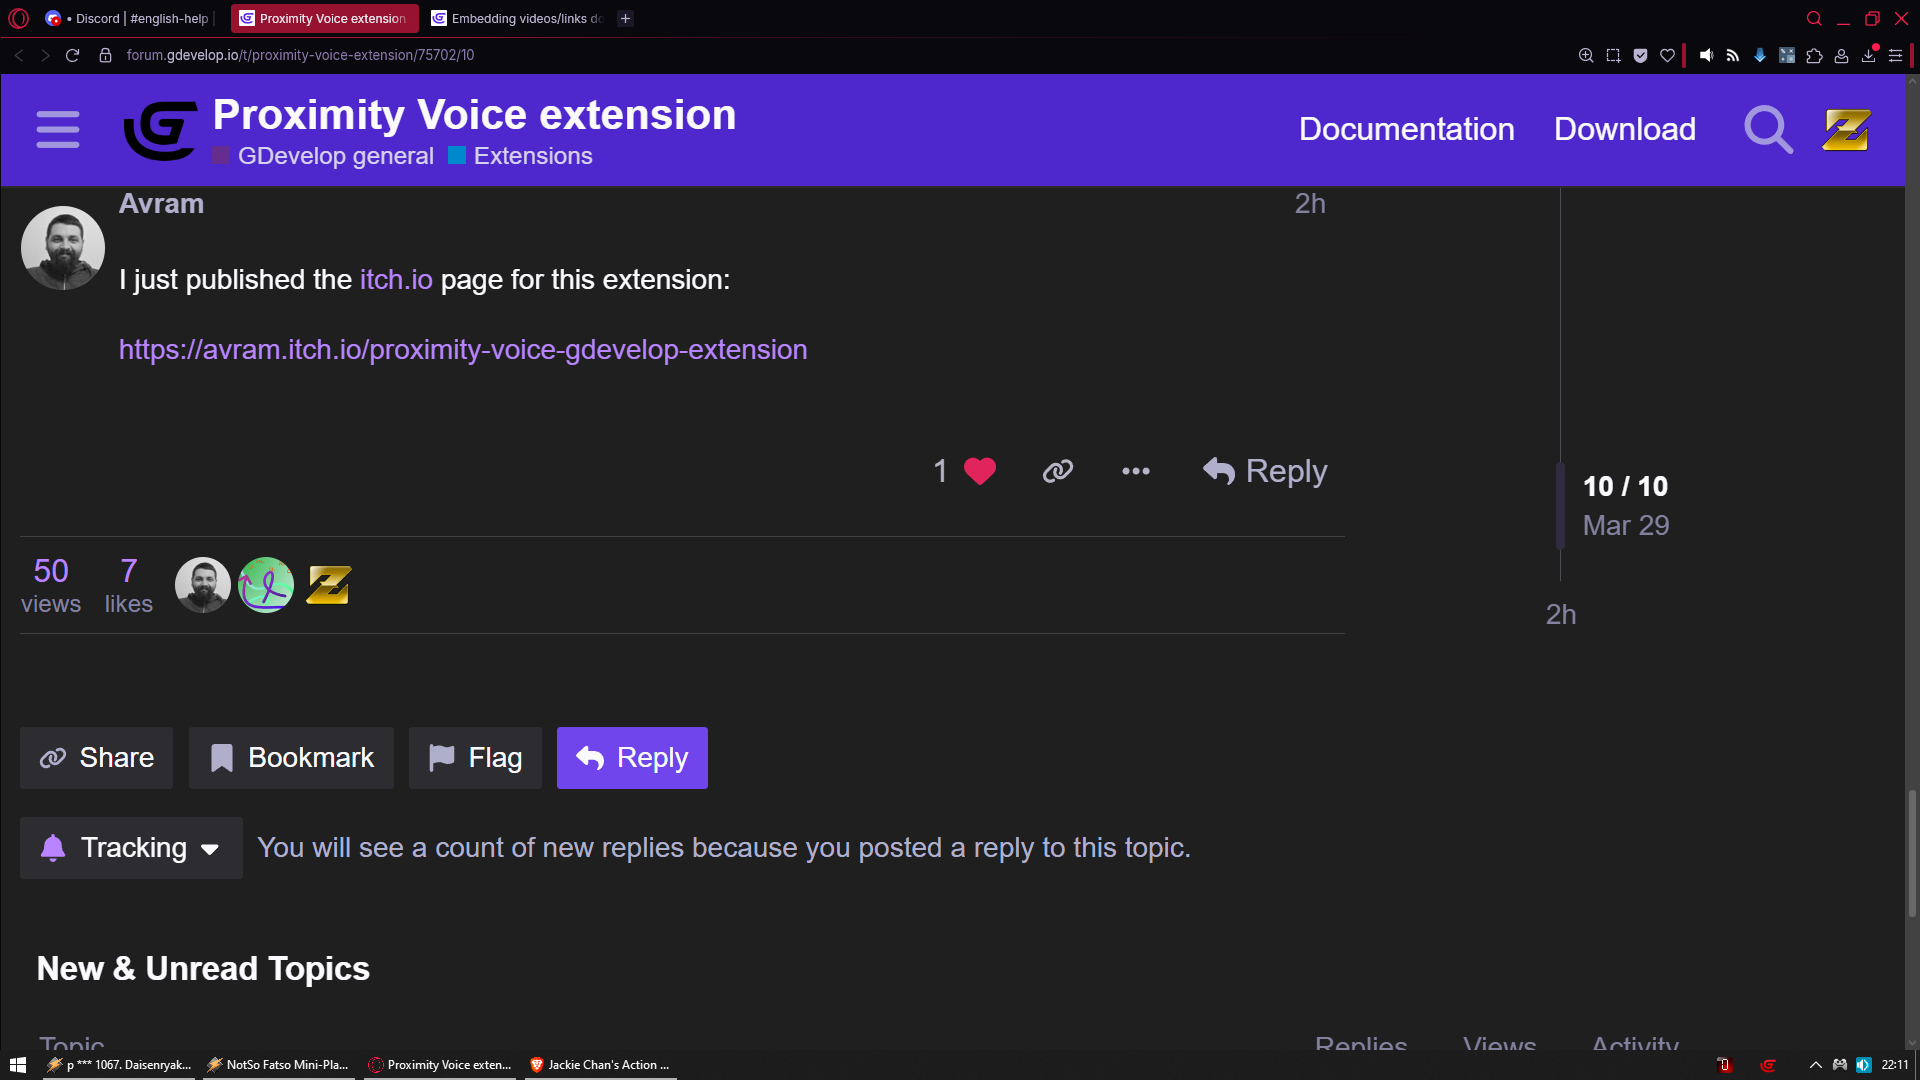Expand the Tracking notification dropdown
The height and width of the screenshot is (1080, 1920).
[x=131, y=848]
